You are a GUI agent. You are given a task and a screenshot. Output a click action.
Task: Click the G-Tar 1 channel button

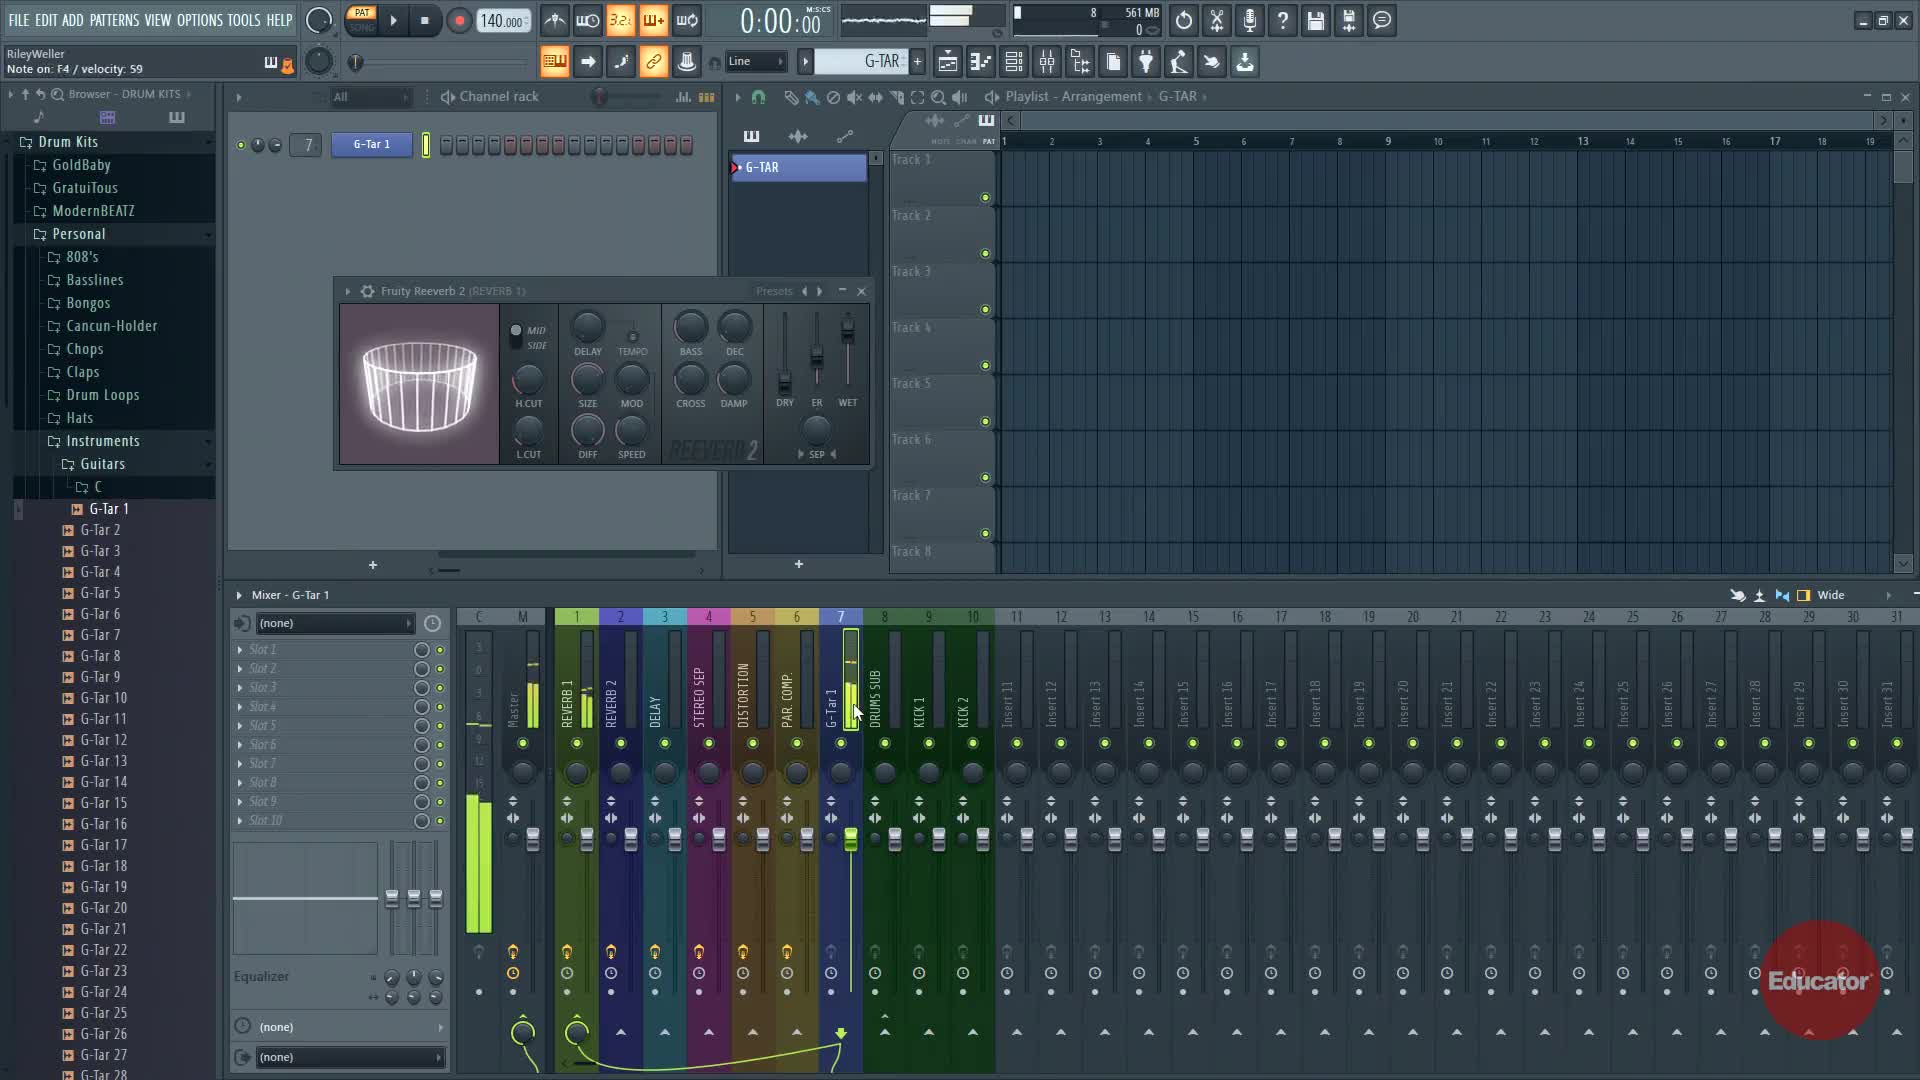[371, 145]
